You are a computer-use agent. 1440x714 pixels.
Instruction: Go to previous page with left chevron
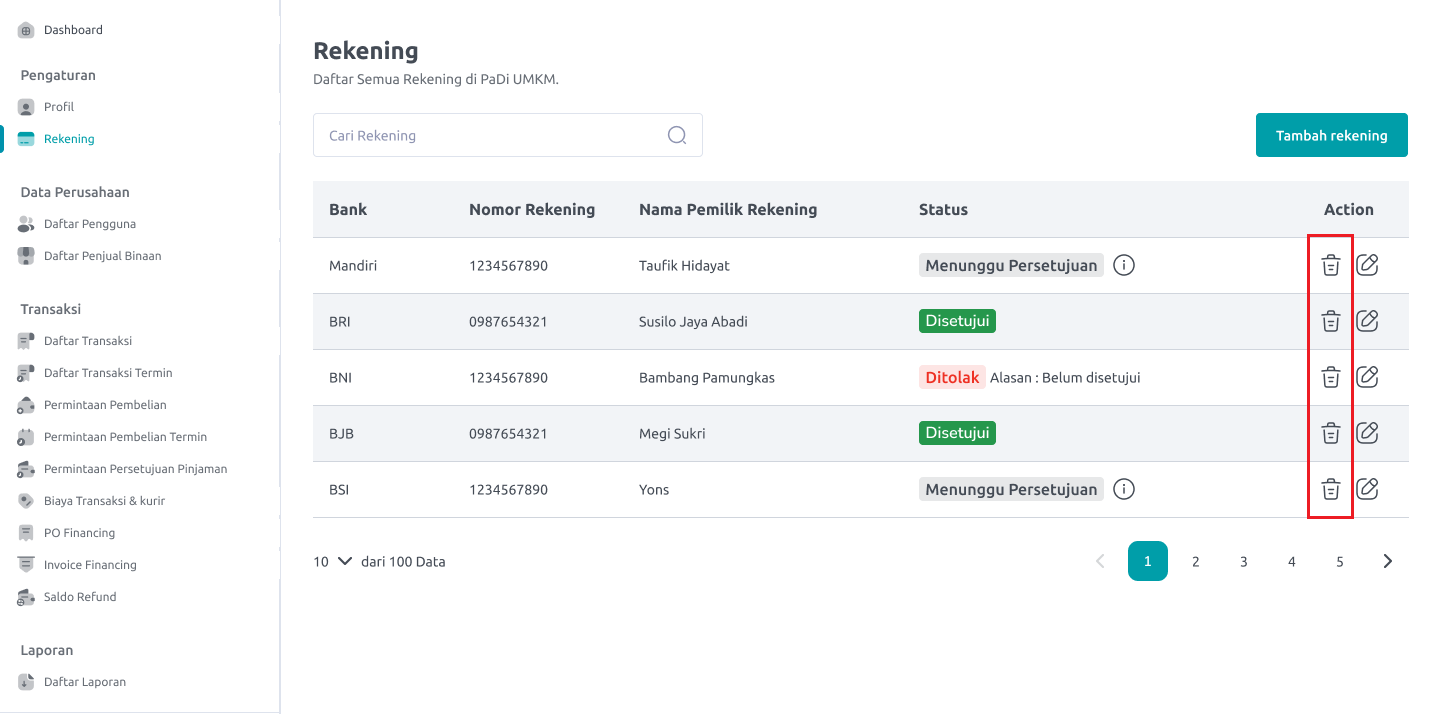(x=1100, y=562)
